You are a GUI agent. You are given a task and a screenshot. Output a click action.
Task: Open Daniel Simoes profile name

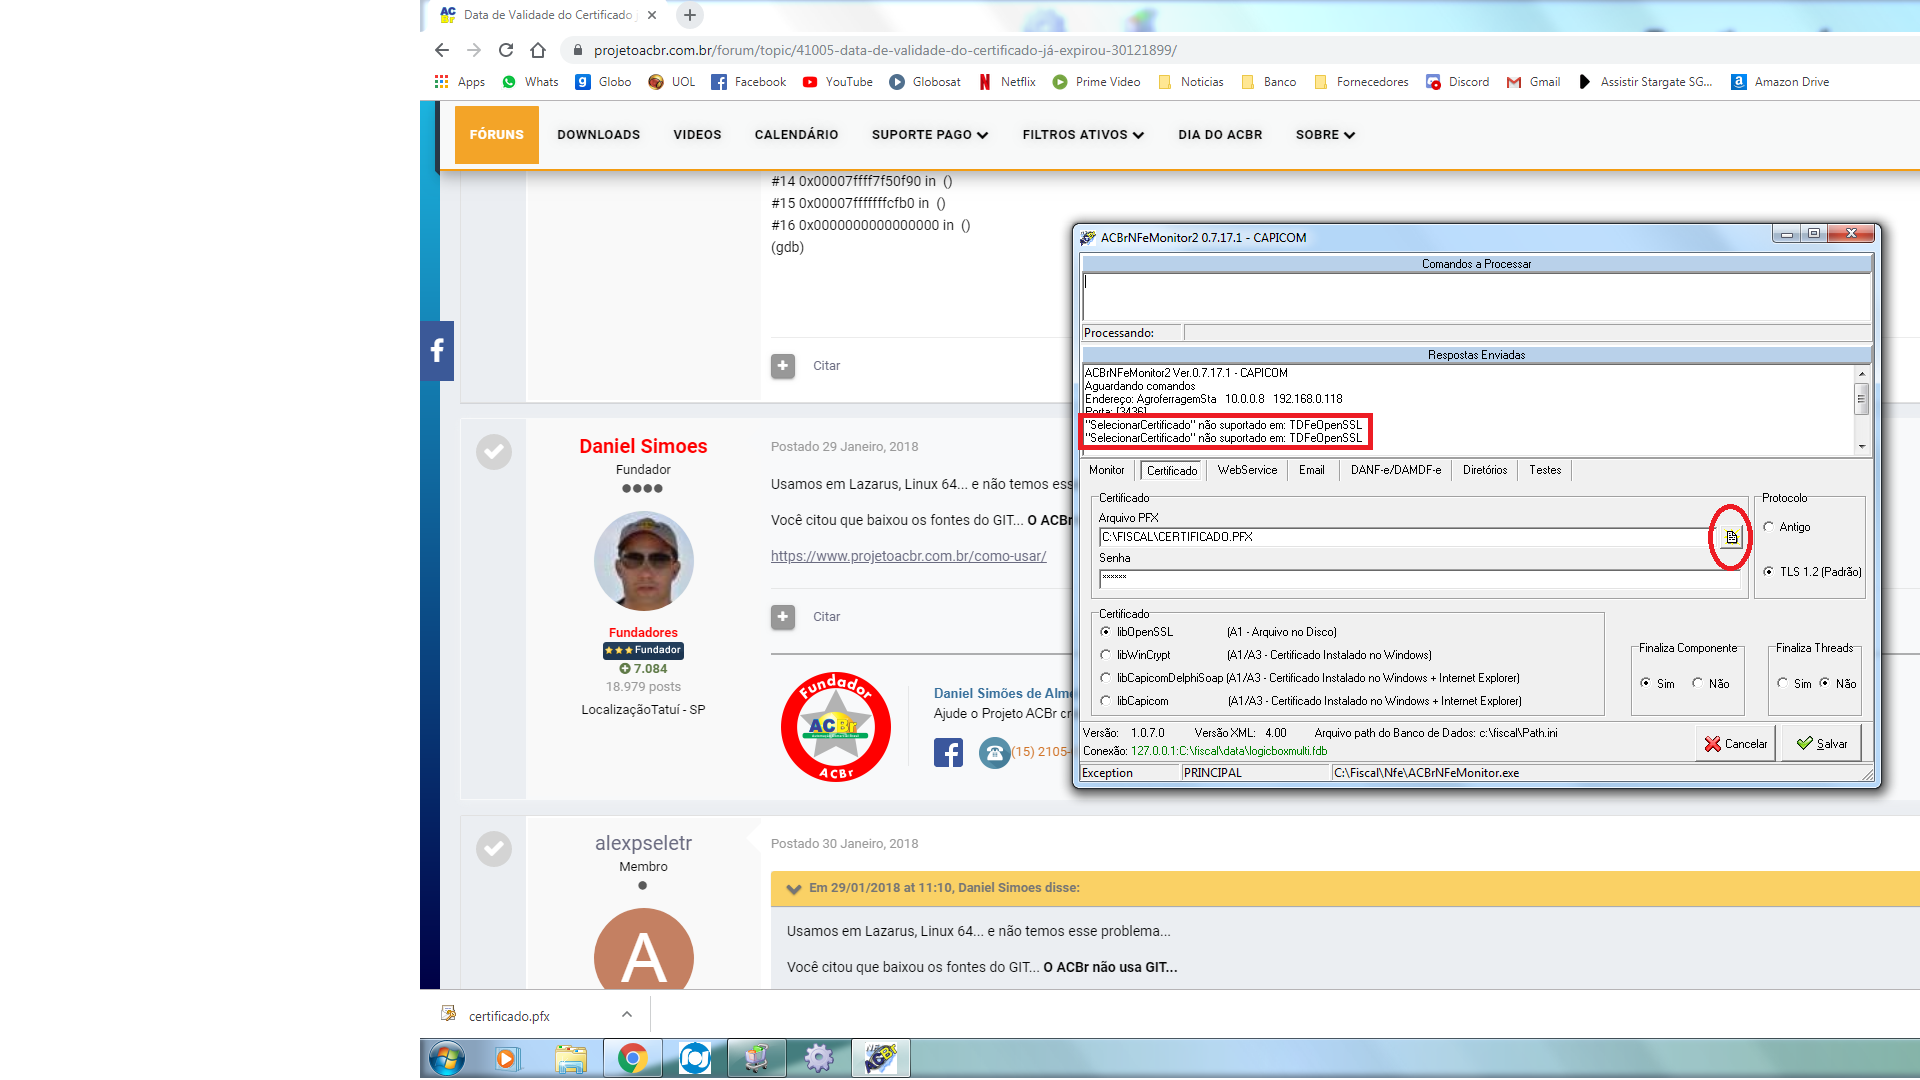click(x=643, y=446)
